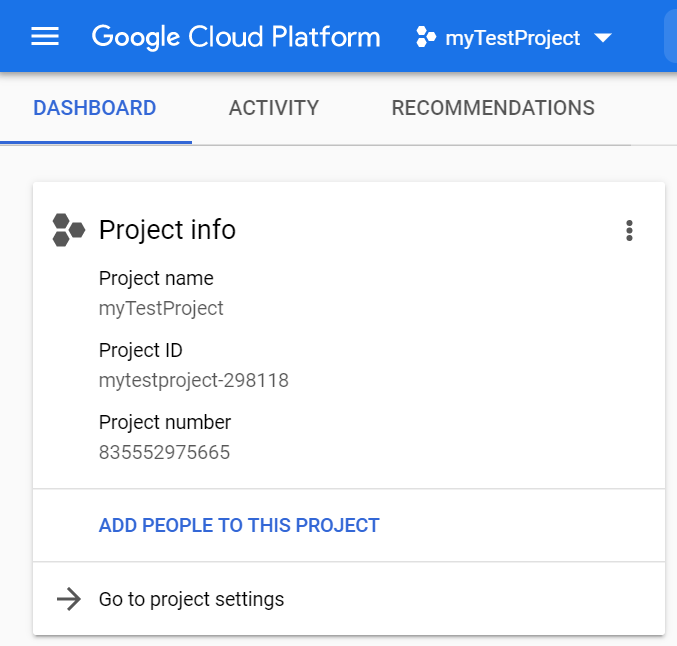Click the project selector hexagon dots icon

[x=426, y=38]
